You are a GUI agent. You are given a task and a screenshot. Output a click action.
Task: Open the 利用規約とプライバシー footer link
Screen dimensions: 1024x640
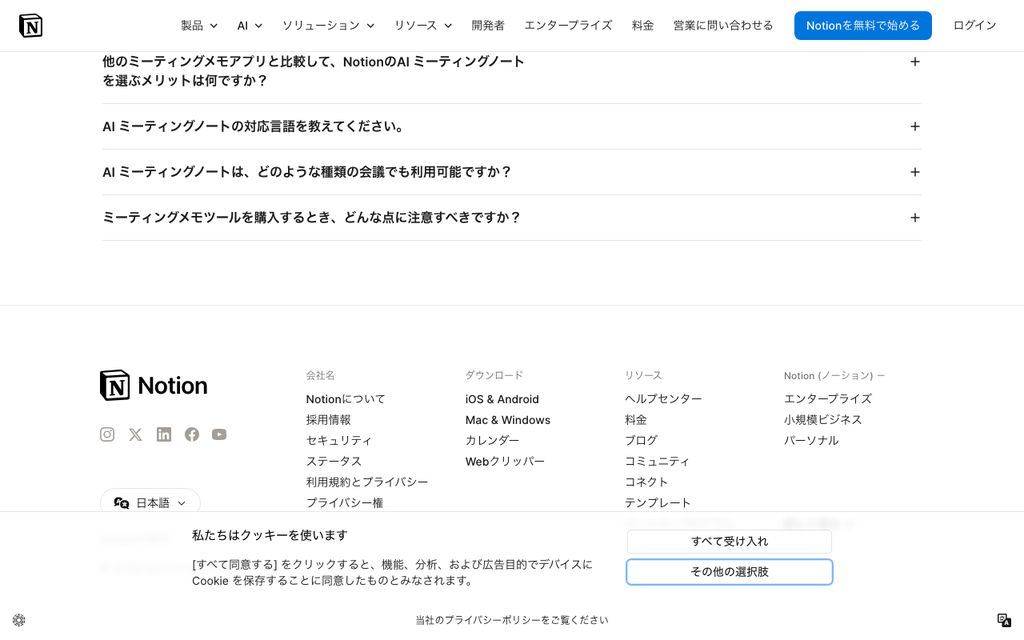(367, 482)
